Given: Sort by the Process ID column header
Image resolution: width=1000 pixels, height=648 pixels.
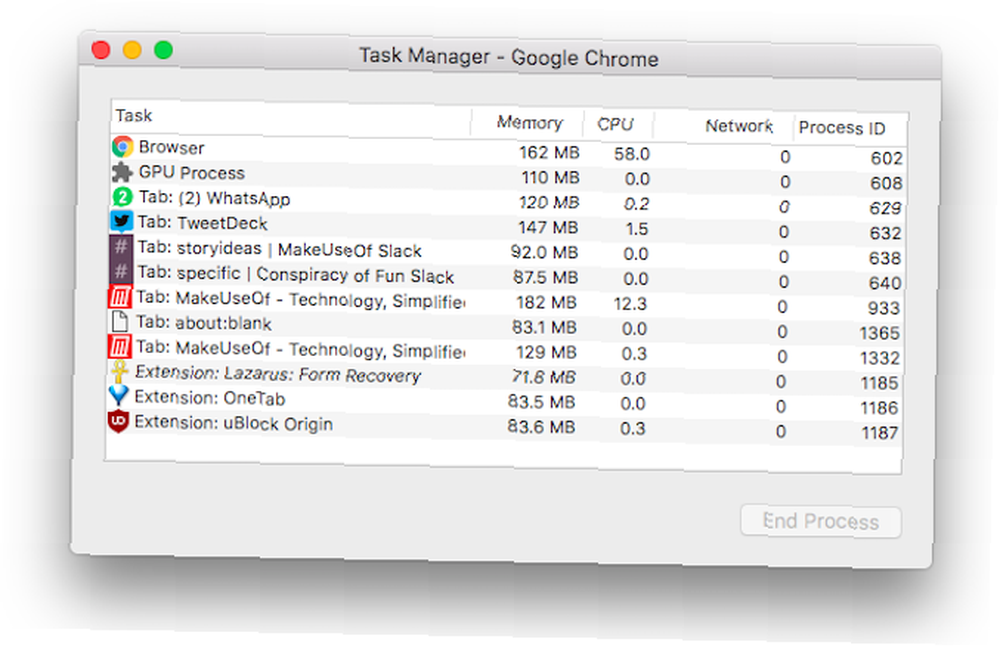Looking at the screenshot, I should pyautogui.click(x=842, y=128).
